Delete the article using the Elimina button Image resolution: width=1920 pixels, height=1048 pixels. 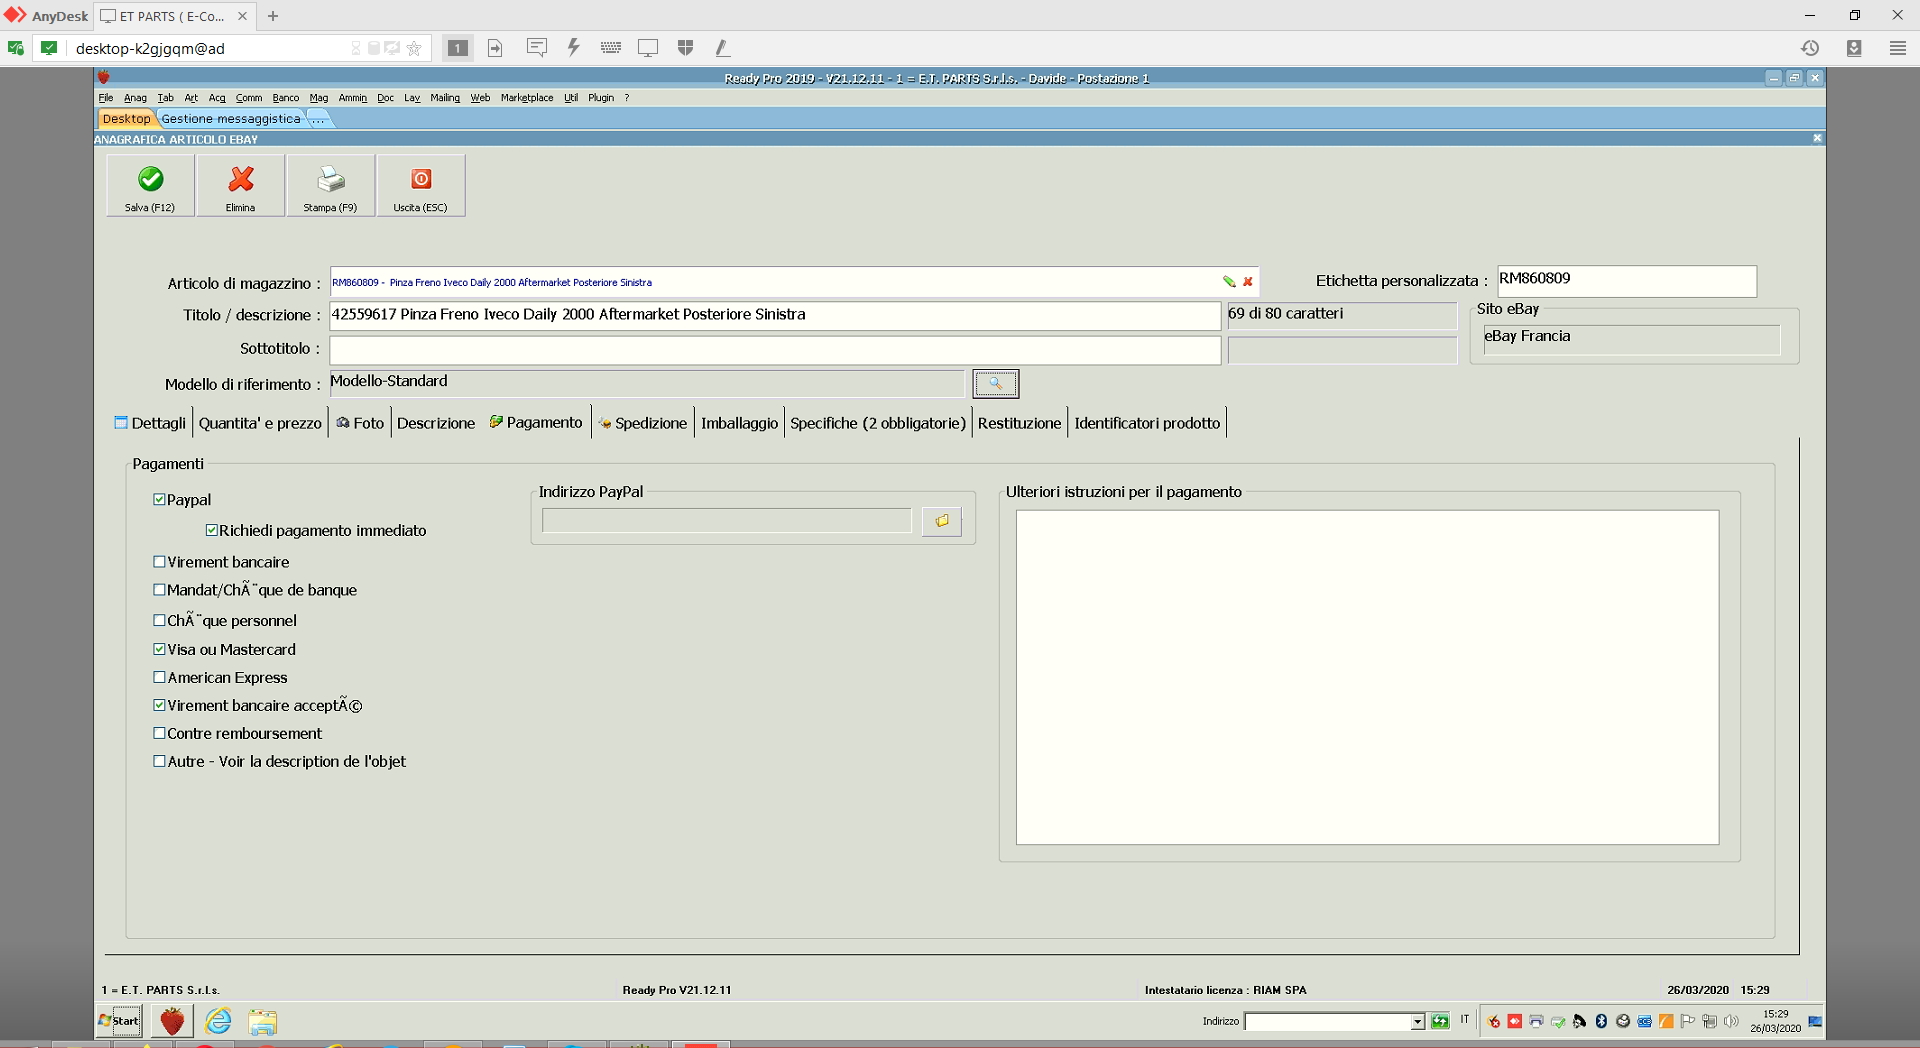[x=240, y=185]
